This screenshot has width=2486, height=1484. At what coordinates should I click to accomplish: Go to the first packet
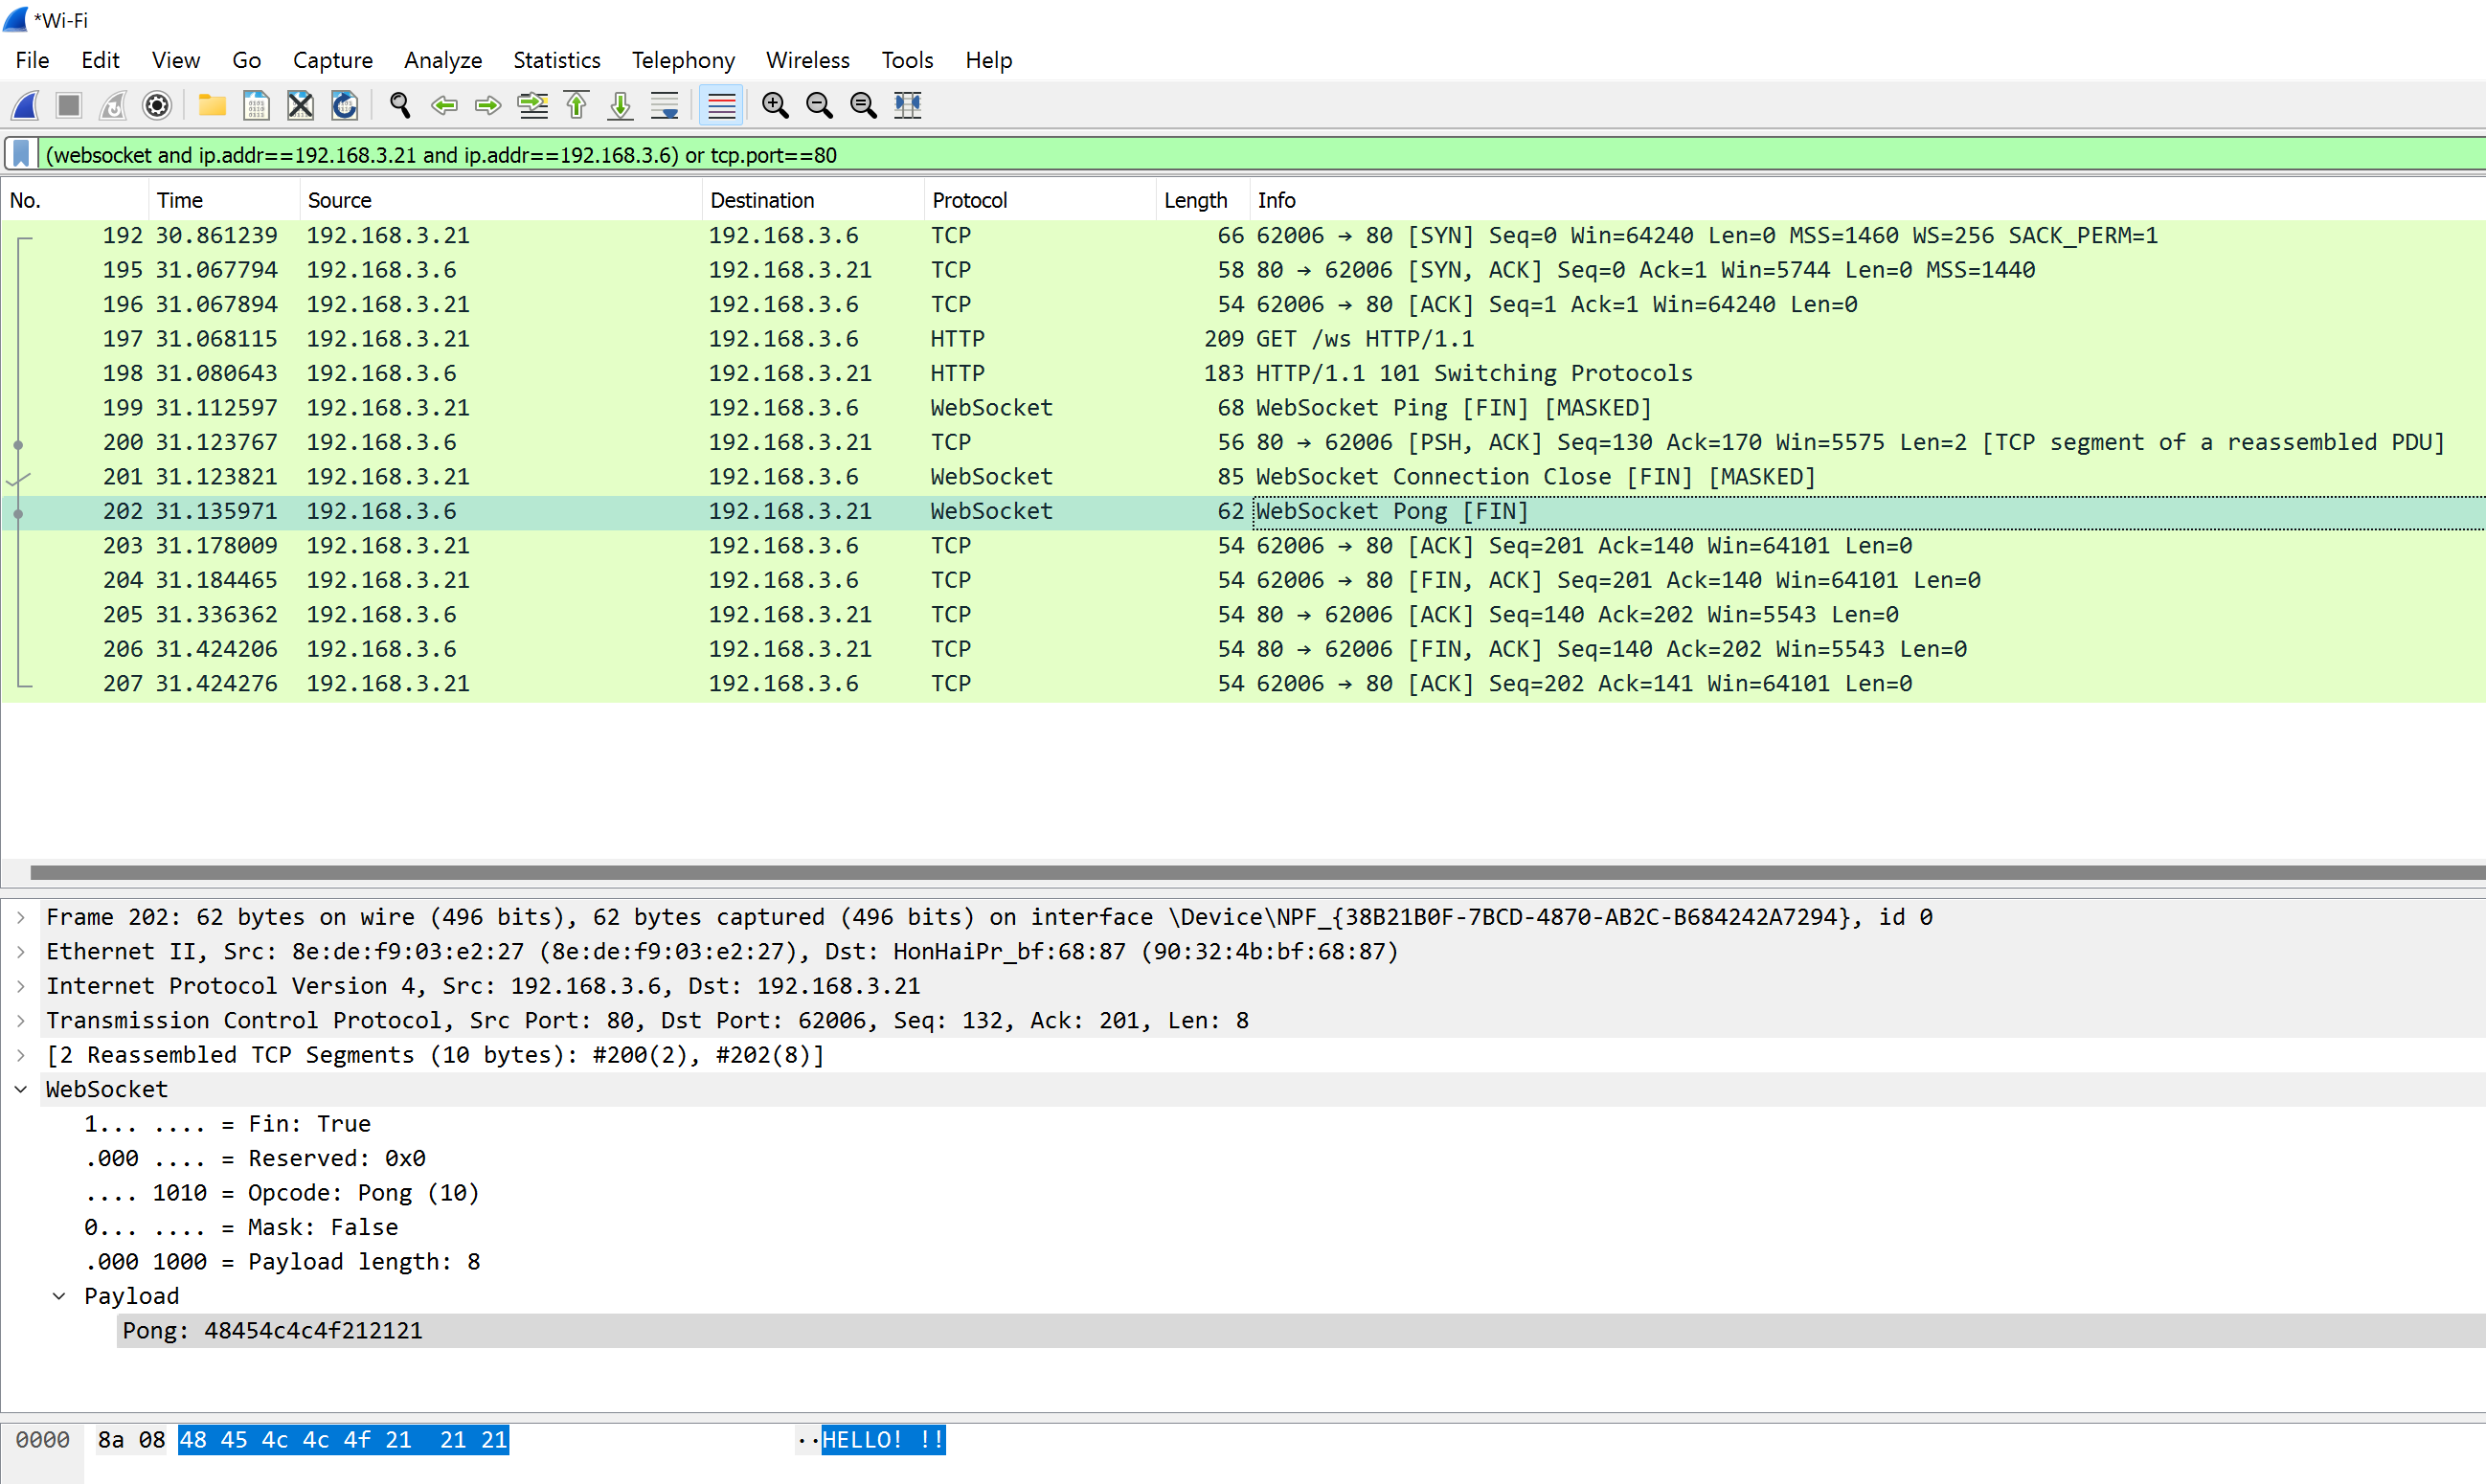point(575,105)
